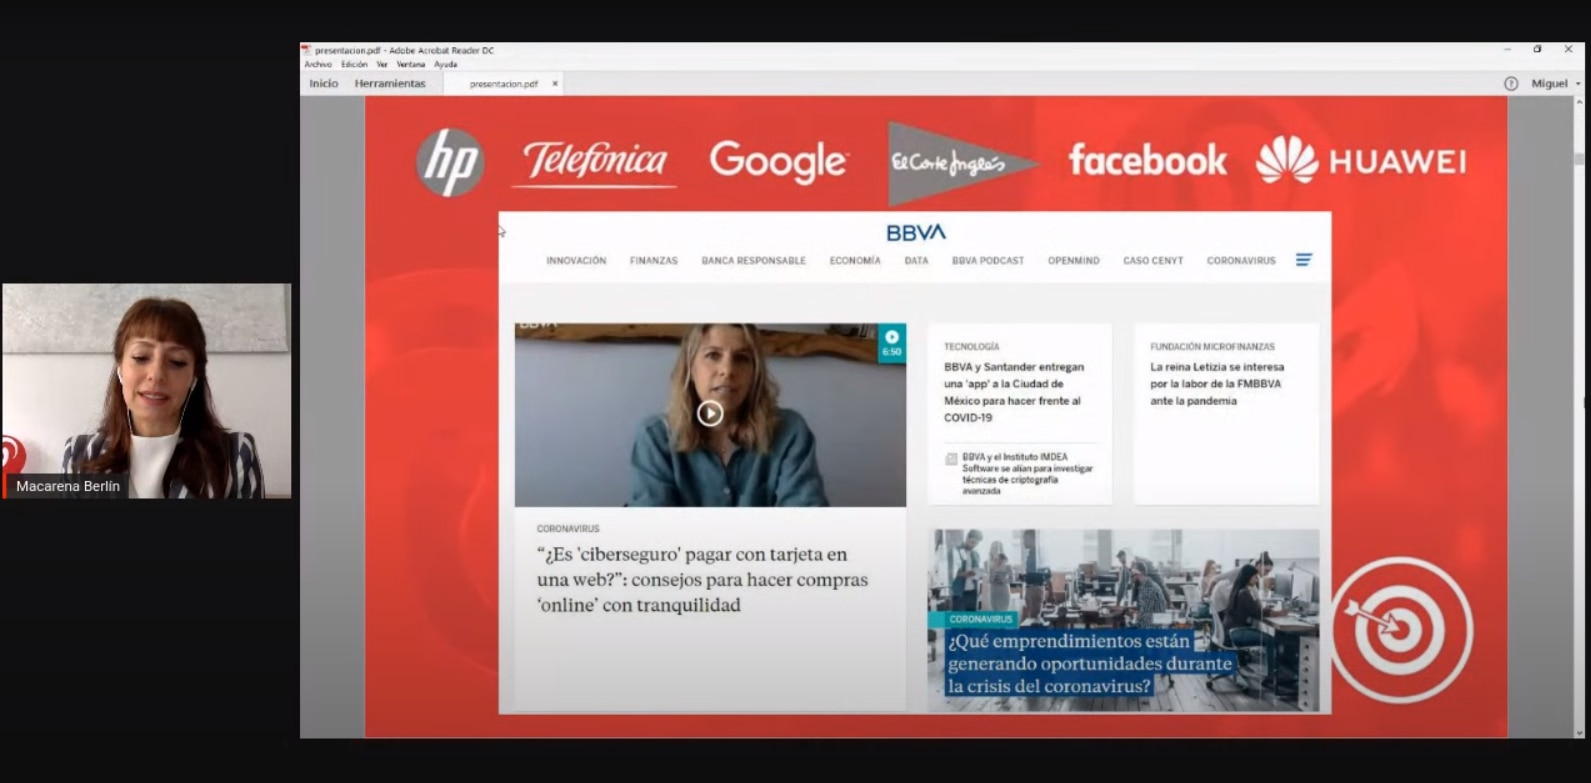Open the BBVA PODCAST nav link
This screenshot has height=783, width=1591.
tap(988, 261)
